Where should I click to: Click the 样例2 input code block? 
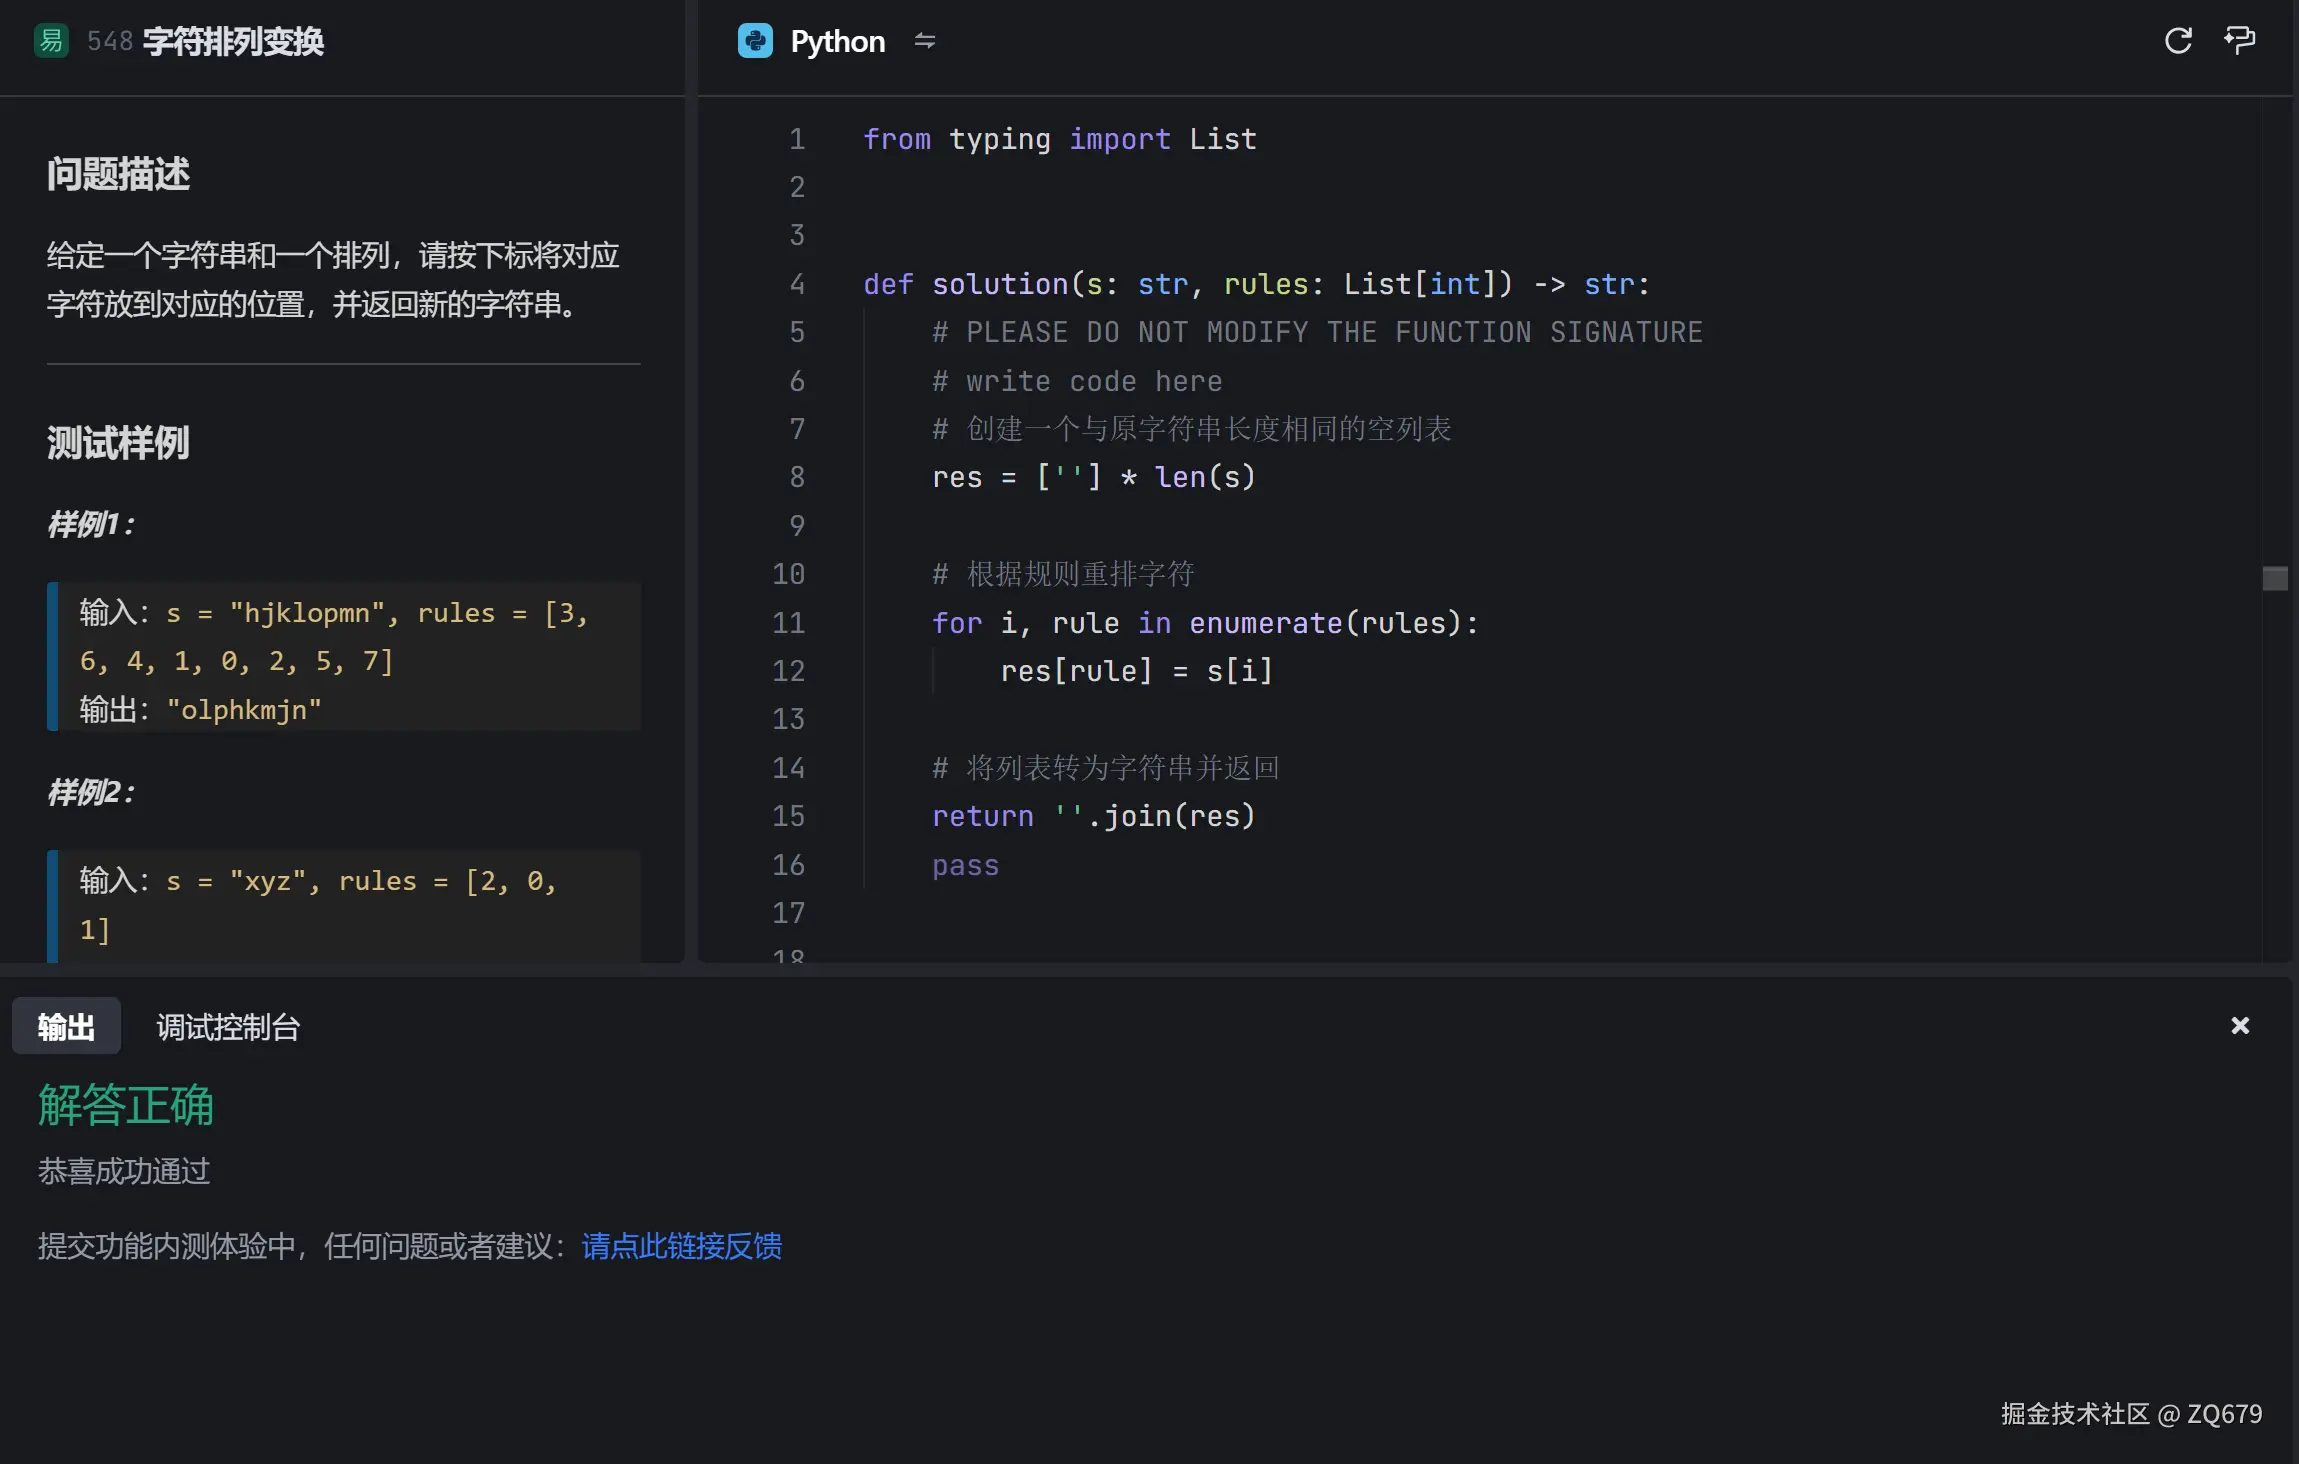343,904
